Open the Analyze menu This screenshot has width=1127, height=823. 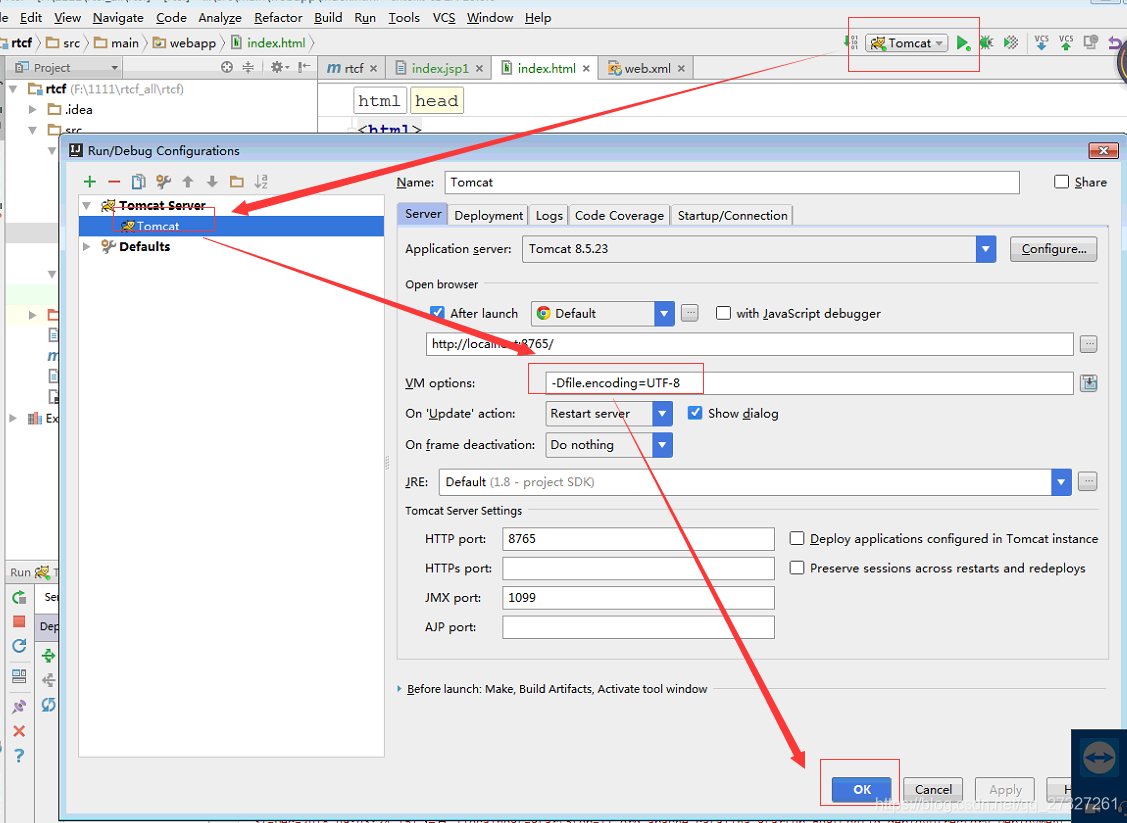click(x=220, y=17)
